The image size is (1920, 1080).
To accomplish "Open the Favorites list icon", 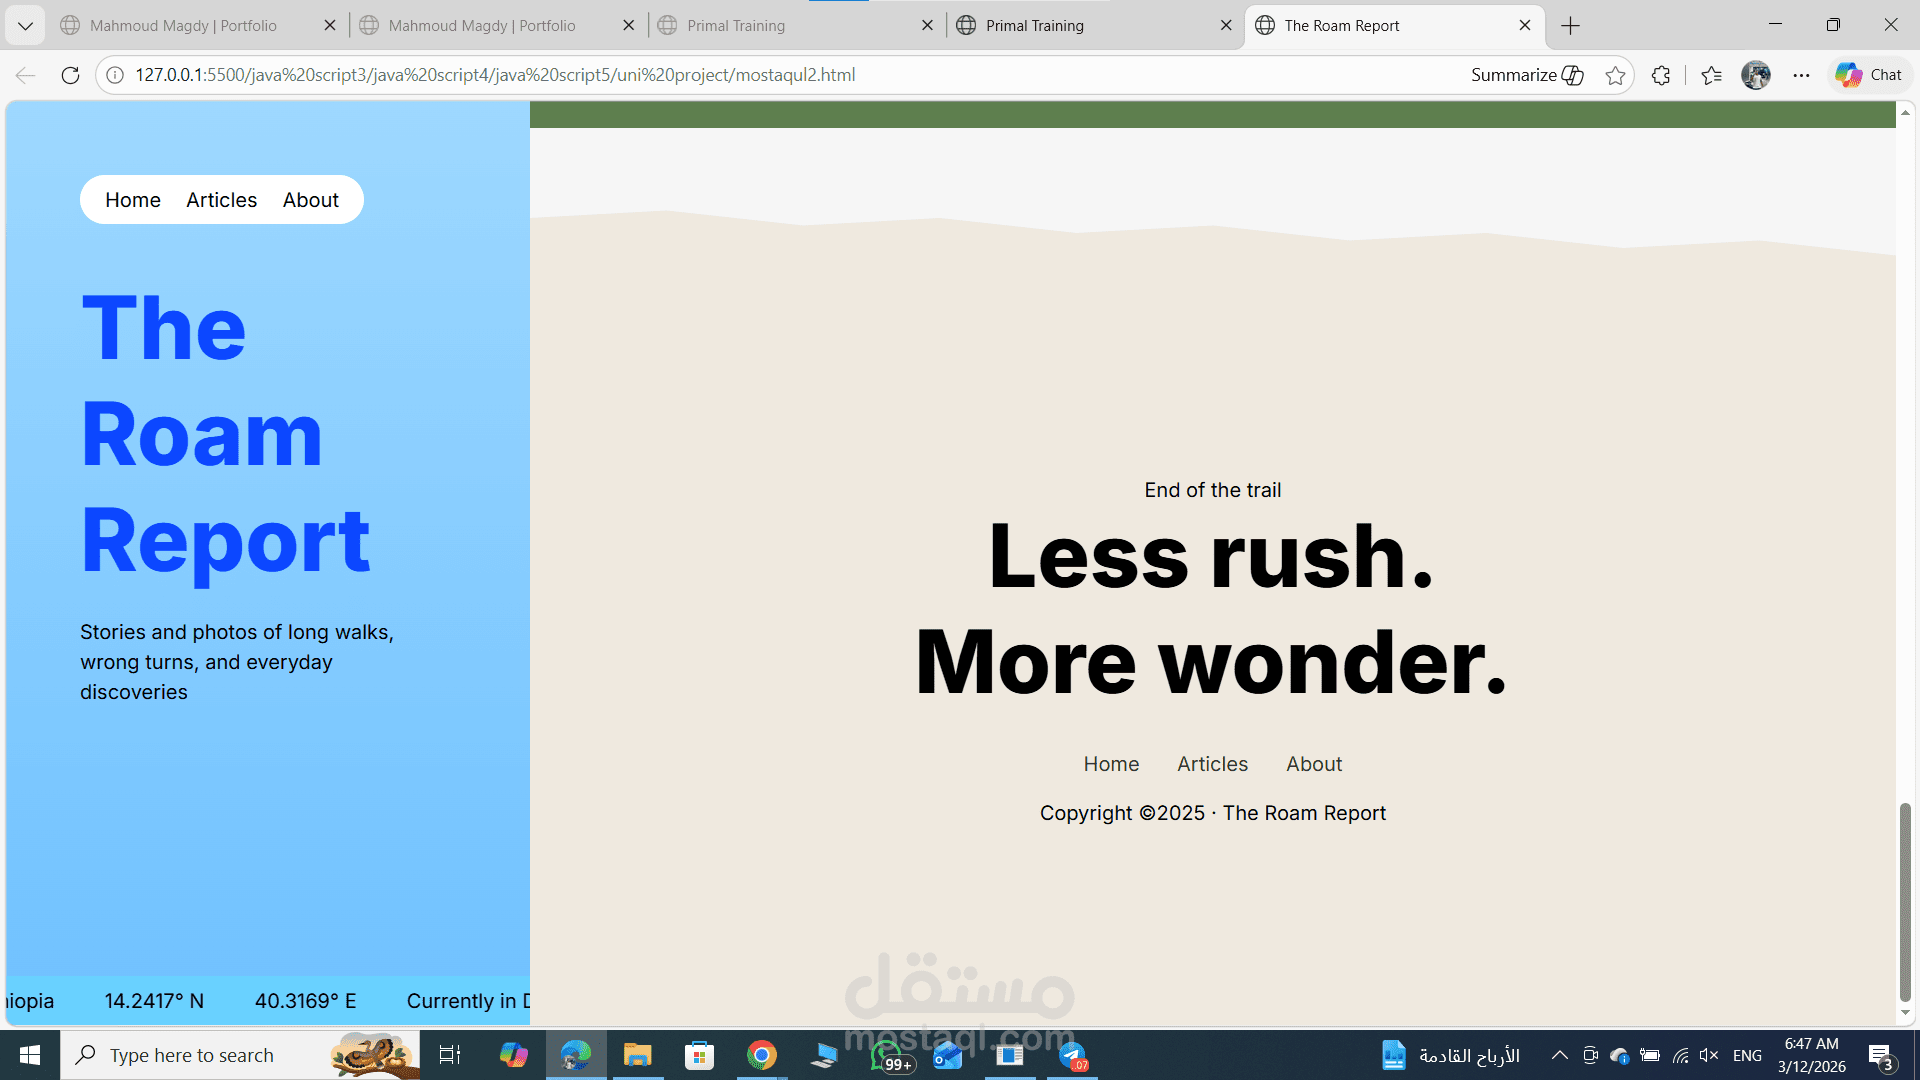I will [1711, 75].
